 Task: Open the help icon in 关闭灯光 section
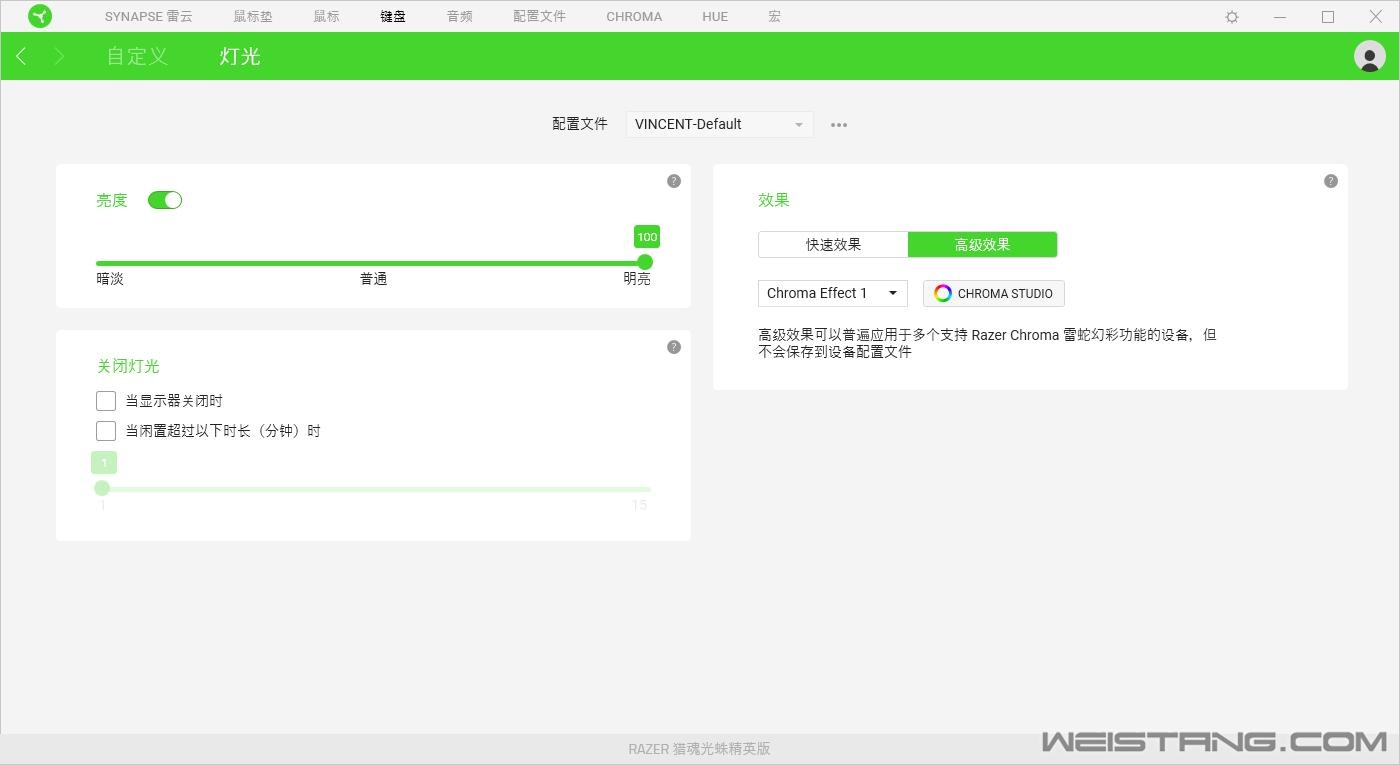point(674,346)
